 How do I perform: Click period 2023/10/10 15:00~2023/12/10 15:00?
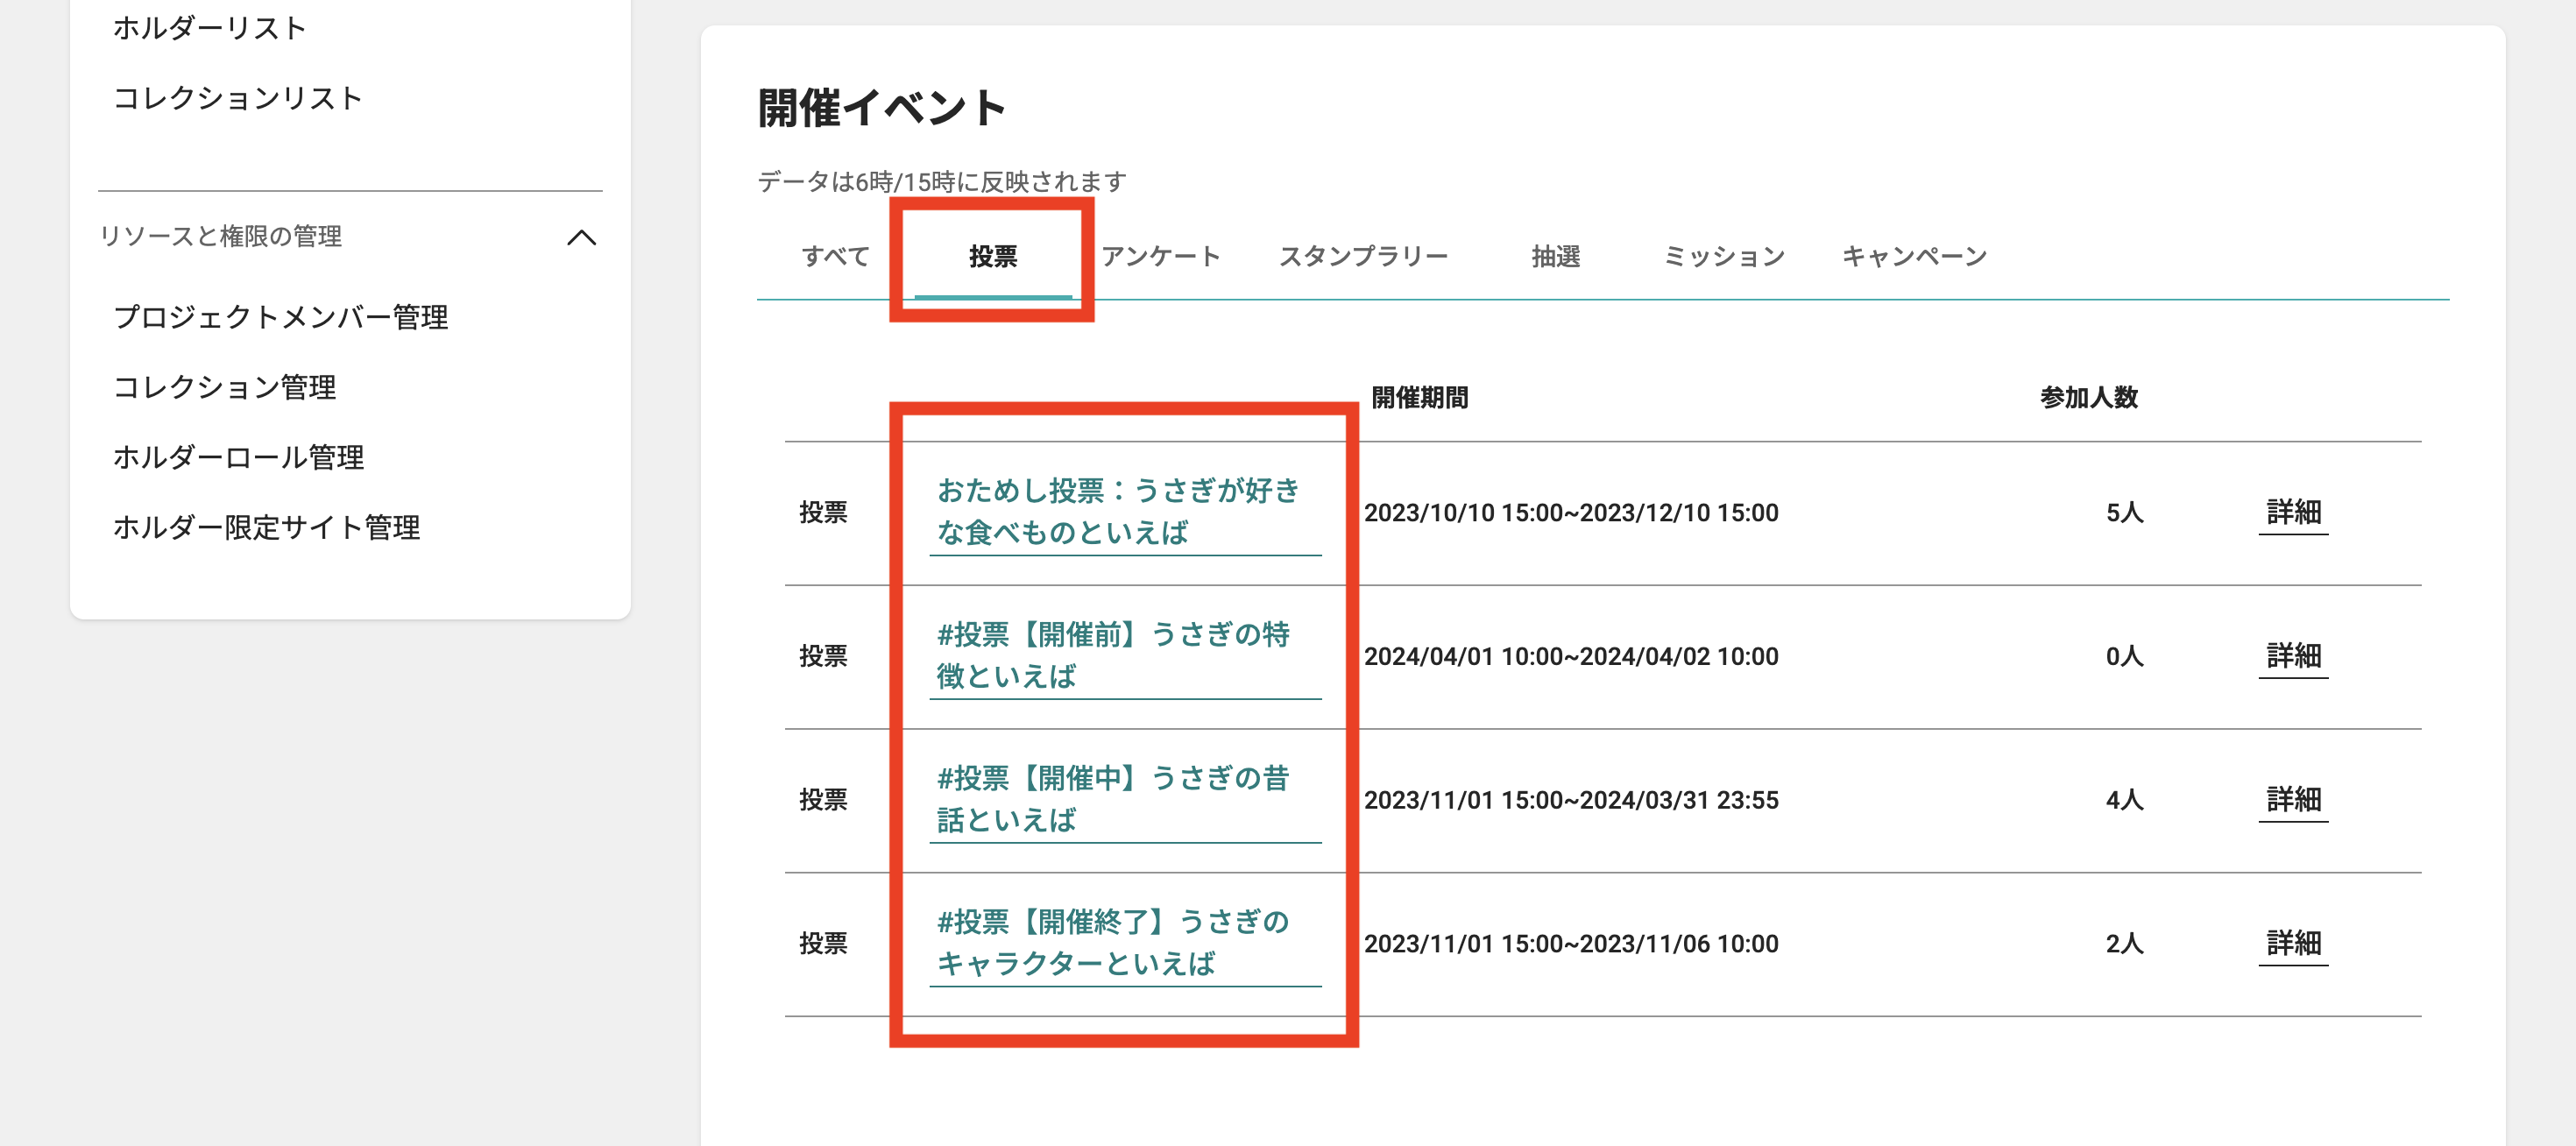(x=1570, y=513)
